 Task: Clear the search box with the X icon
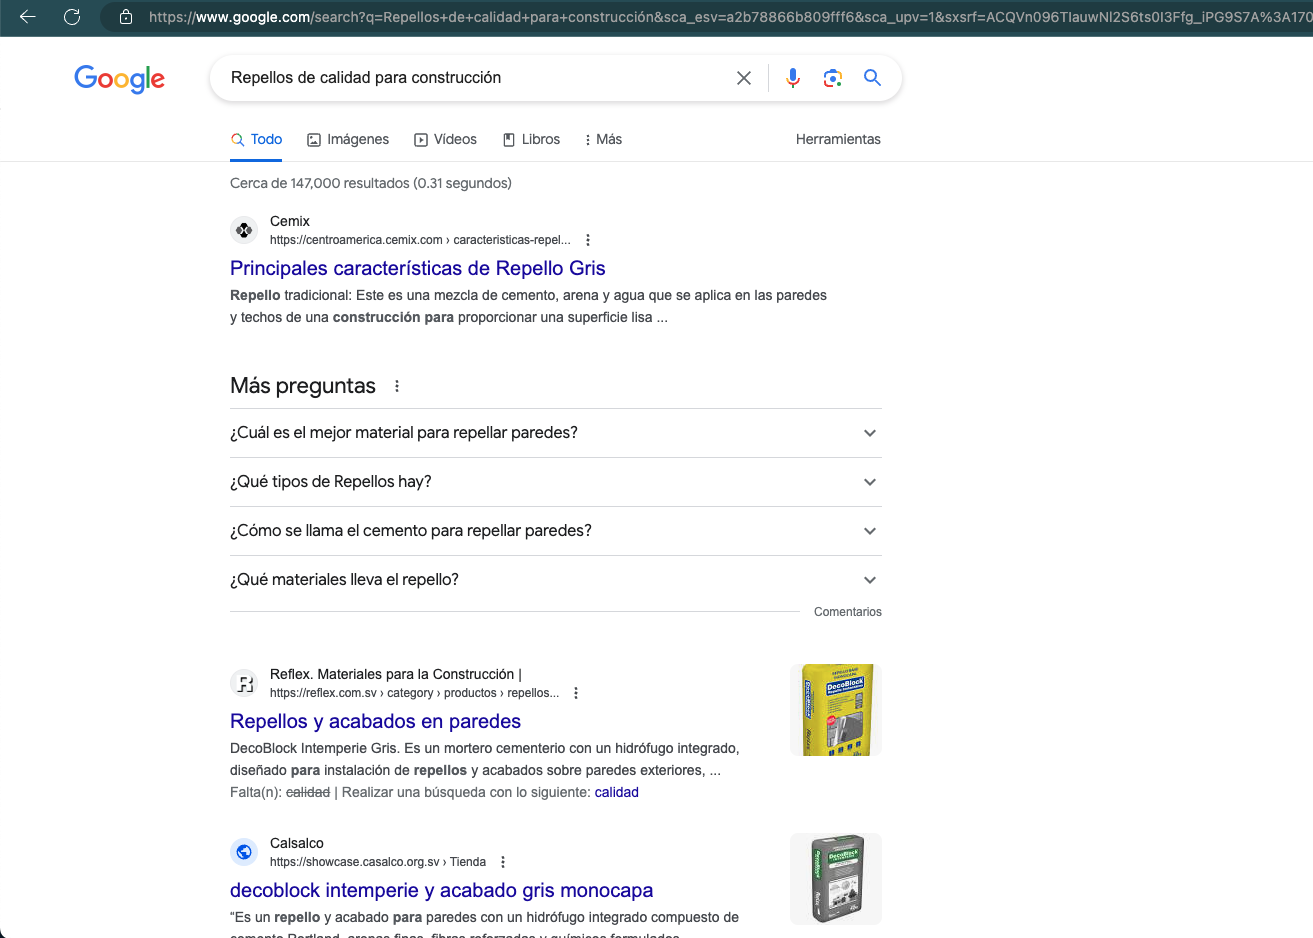tap(744, 78)
